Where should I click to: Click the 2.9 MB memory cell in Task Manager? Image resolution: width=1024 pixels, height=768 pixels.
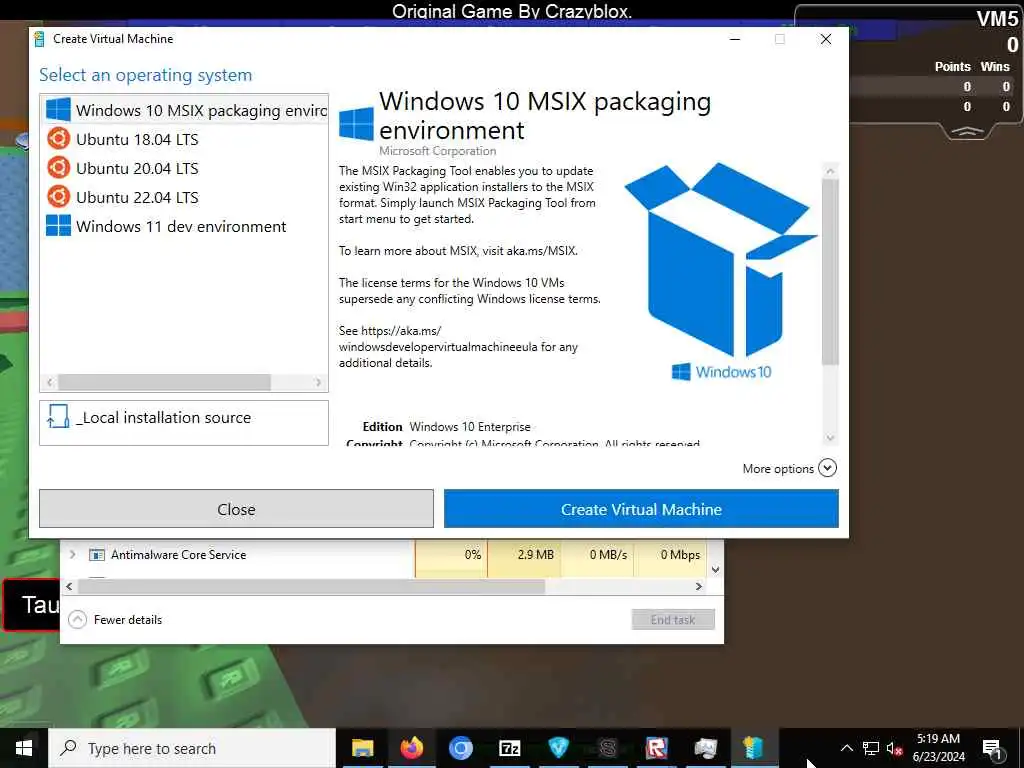524,554
